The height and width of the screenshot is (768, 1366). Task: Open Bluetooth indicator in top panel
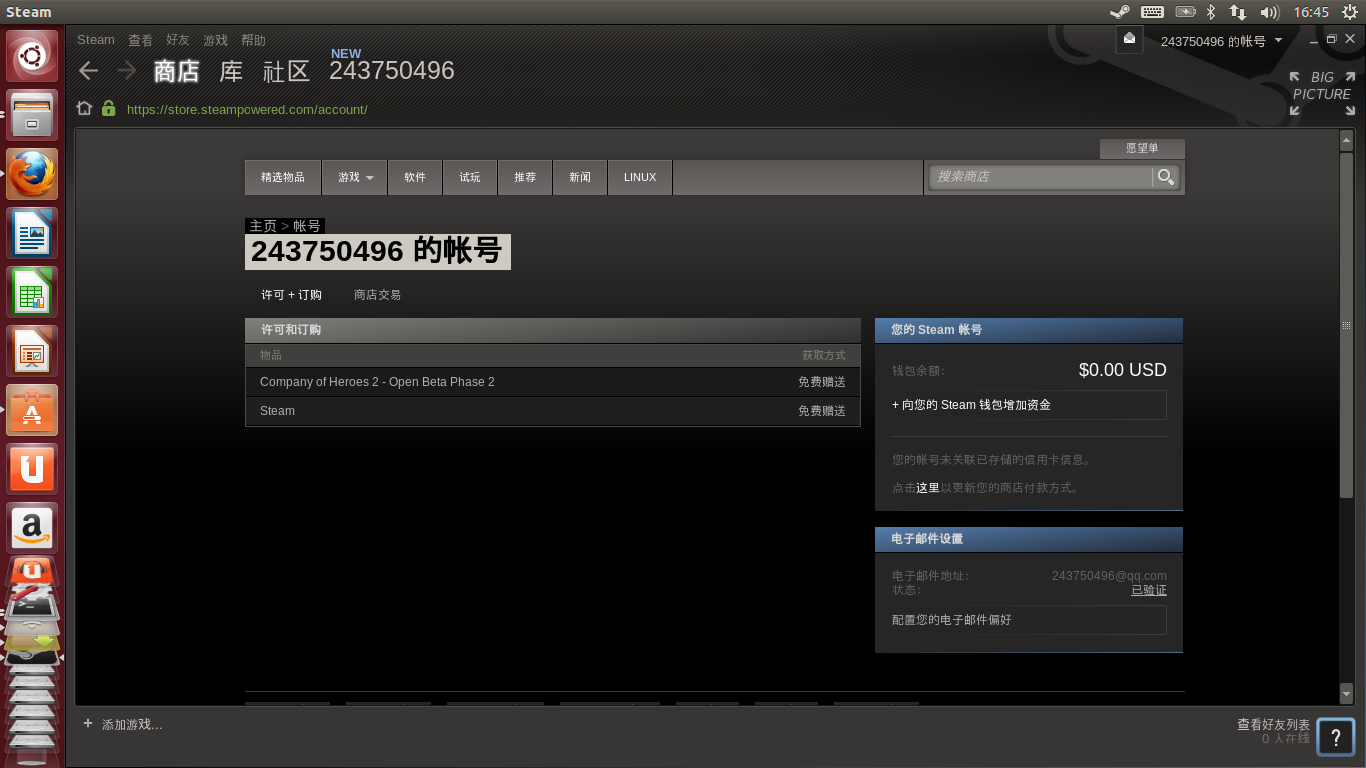[1210, 12]
